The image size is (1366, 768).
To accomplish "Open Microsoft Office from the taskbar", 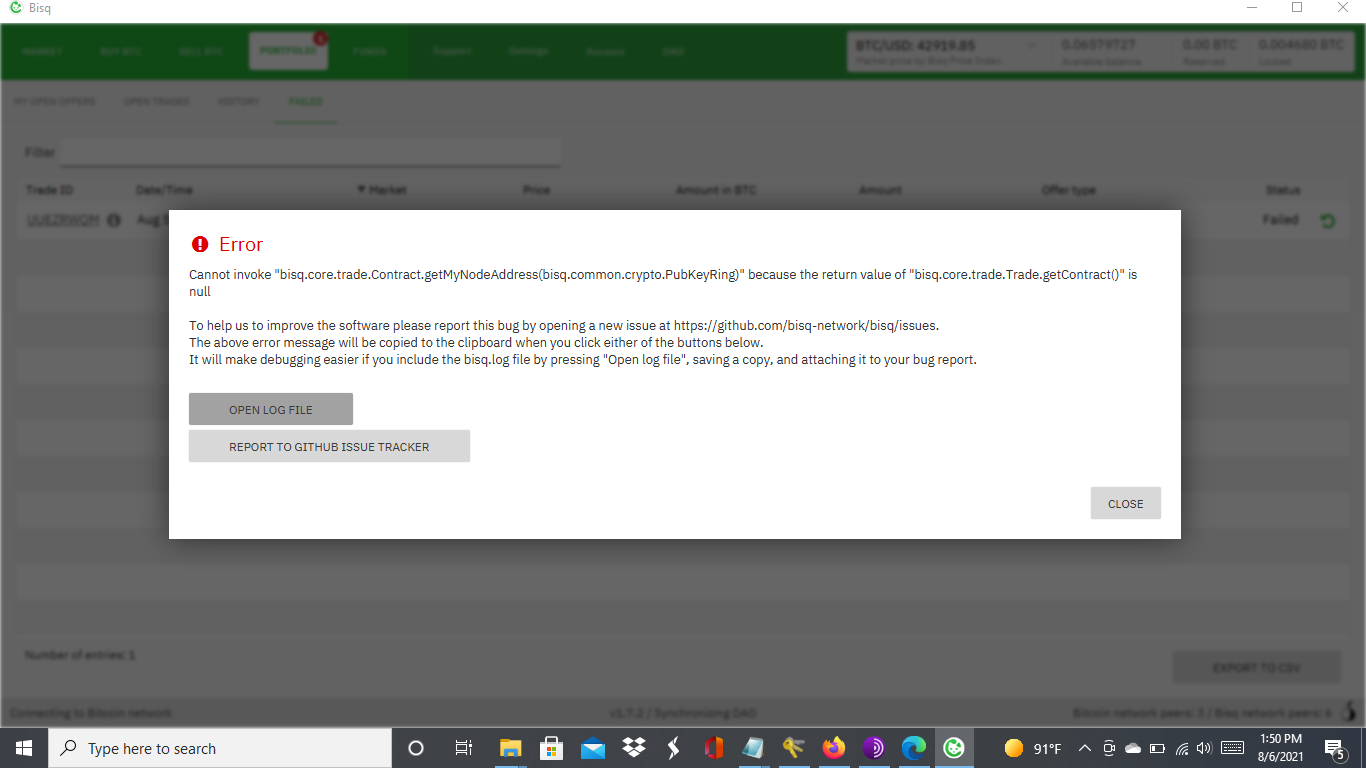I will pyautogui.click(x=713, y=748).
